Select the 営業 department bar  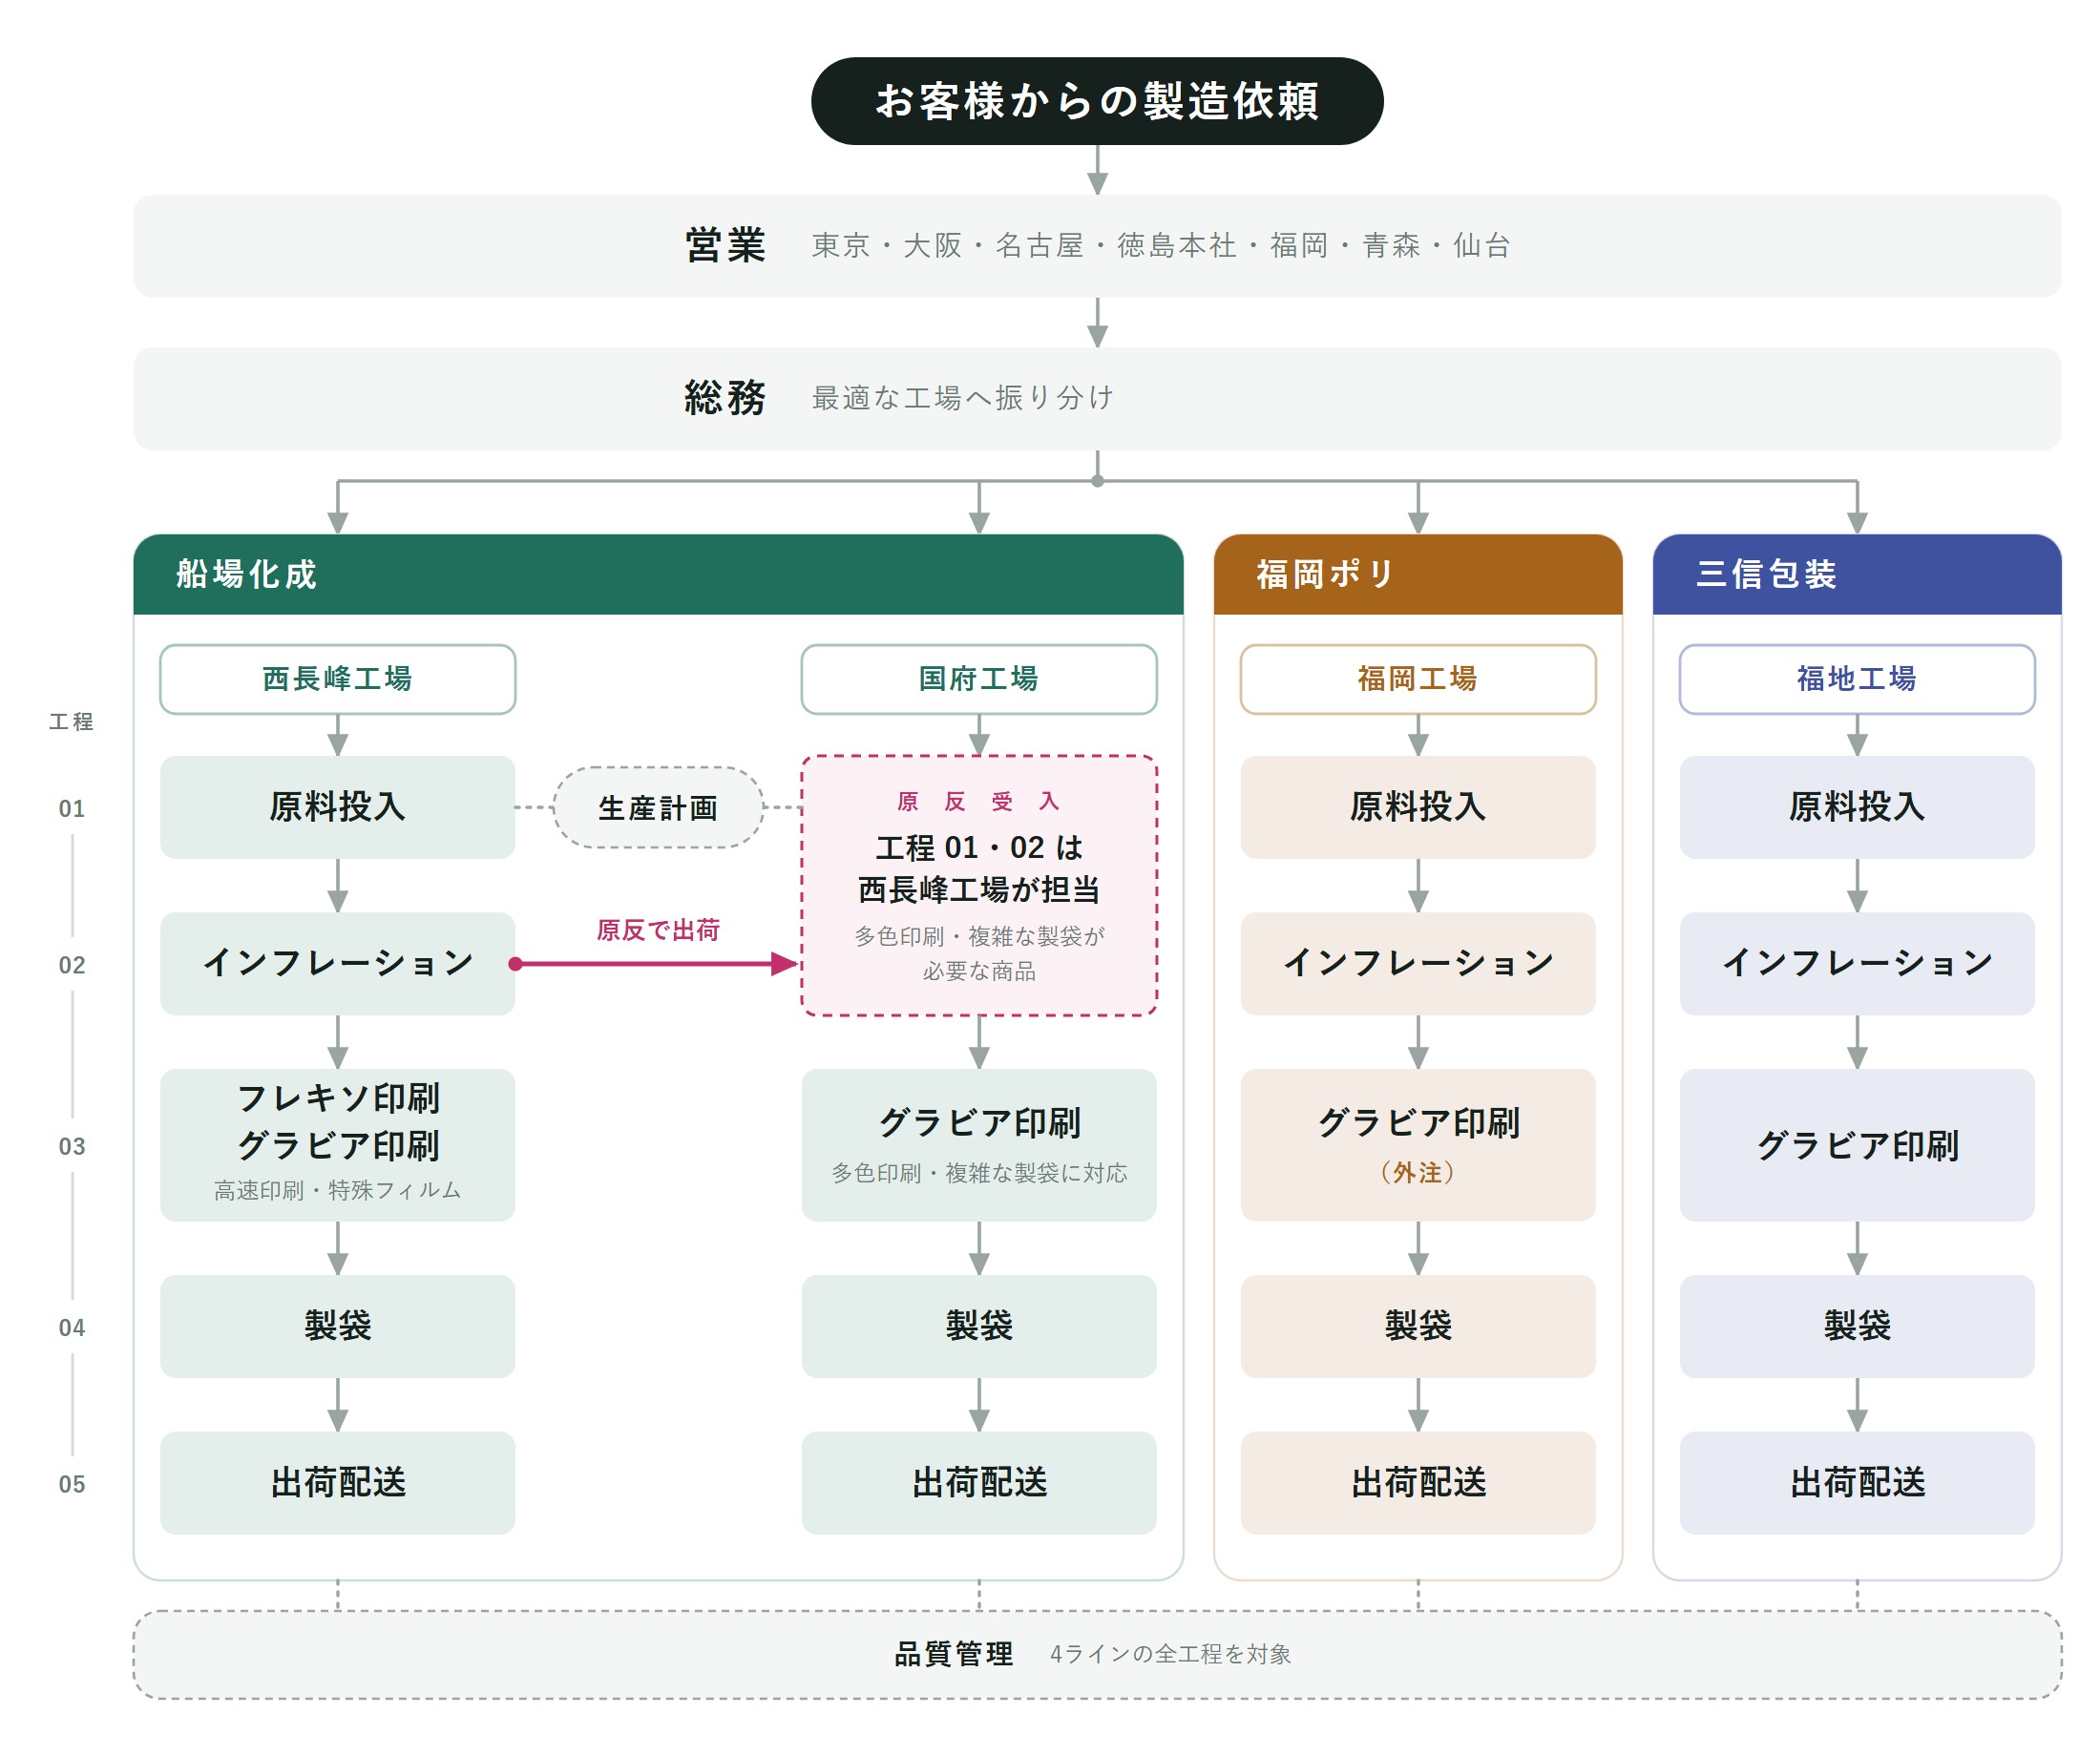coord(1097,246)
